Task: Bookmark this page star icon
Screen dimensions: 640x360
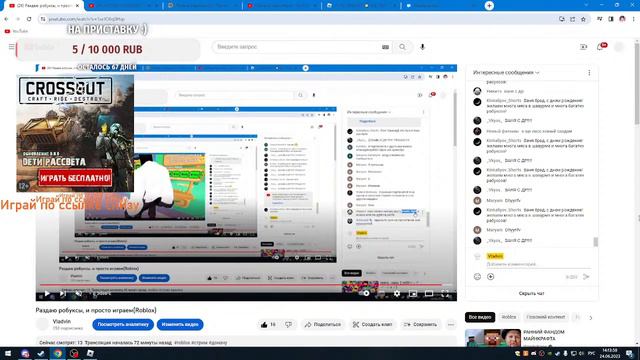Action: (x=583, y=19)
